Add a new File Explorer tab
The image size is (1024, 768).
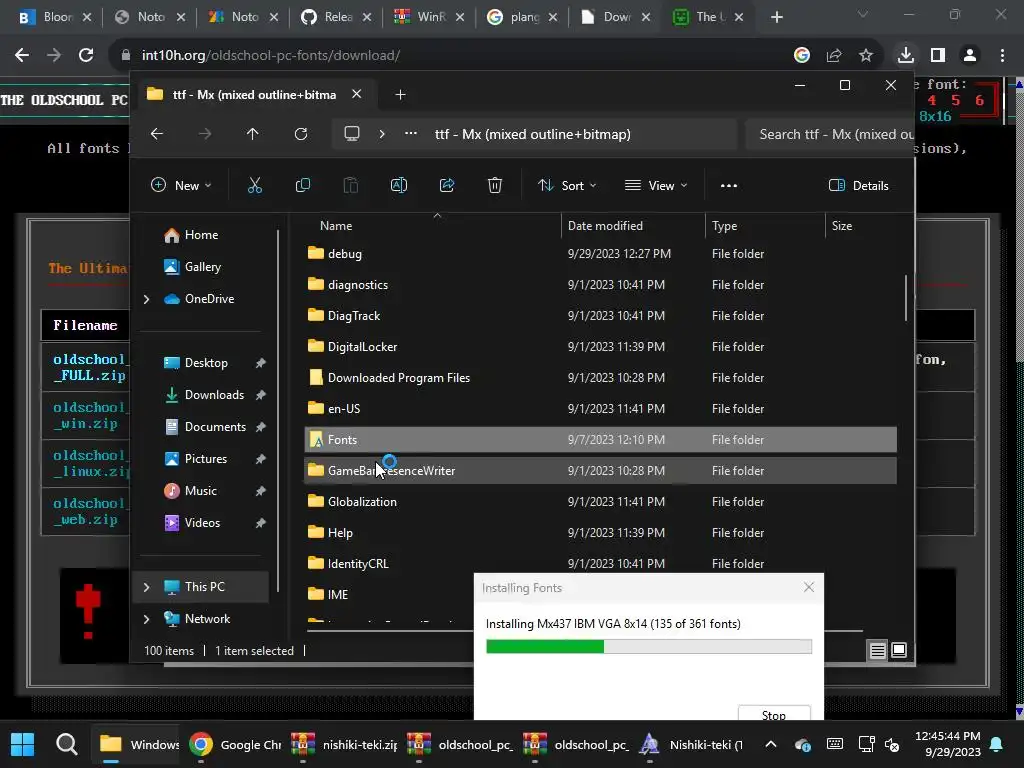[x=400, y=95]
